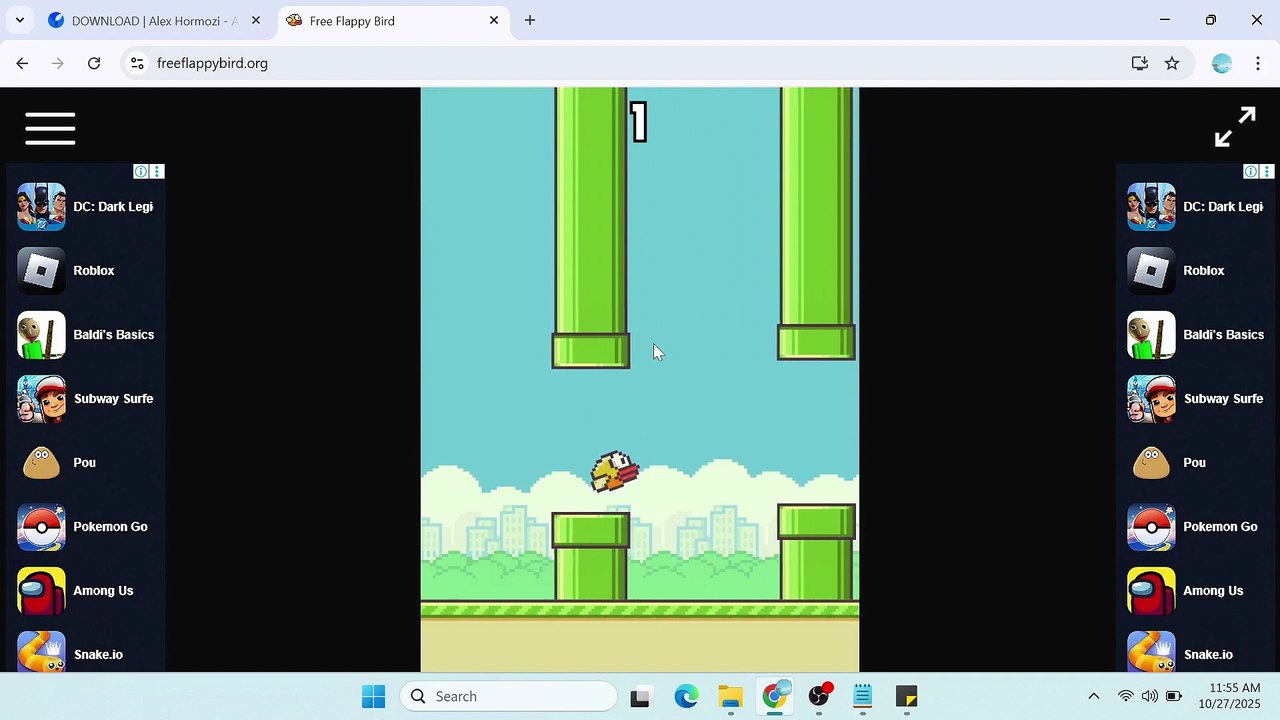Open ad options dots in right sidebar

pyautogui.click(x=1267, y=172)
